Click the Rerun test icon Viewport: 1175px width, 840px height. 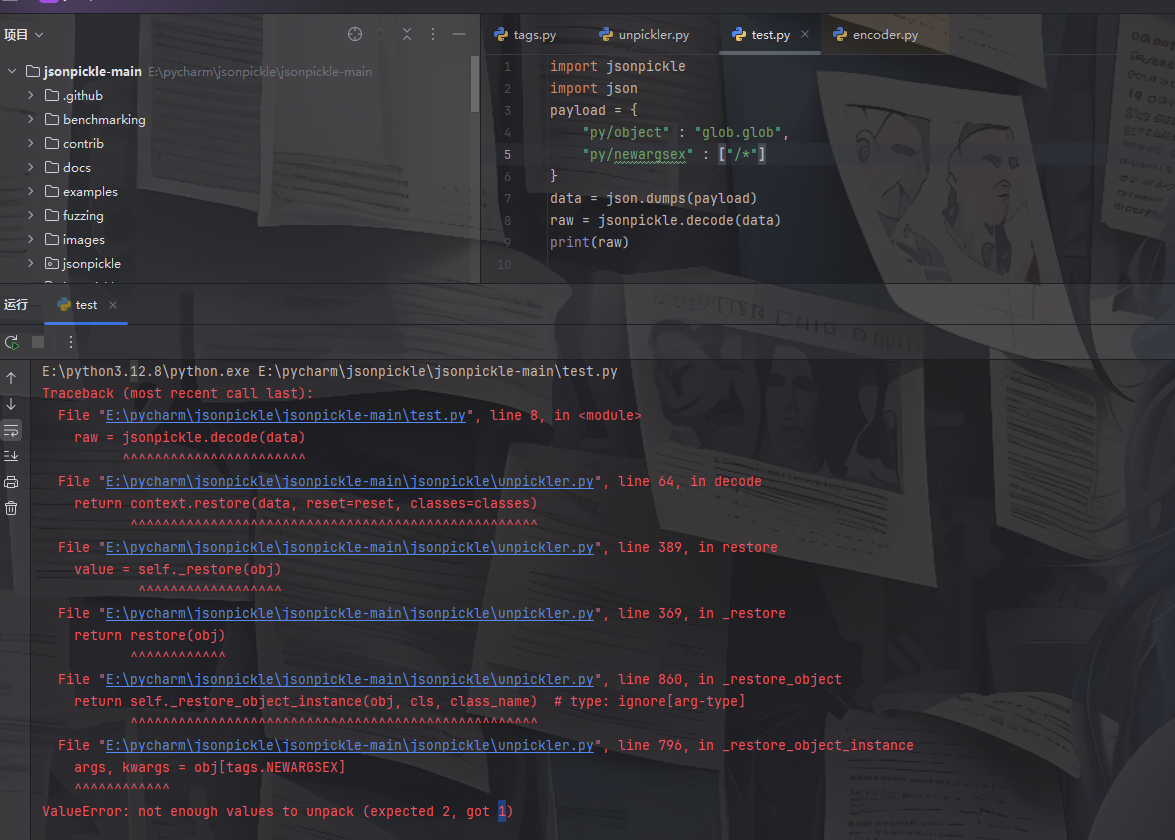[x=12, y=342]
